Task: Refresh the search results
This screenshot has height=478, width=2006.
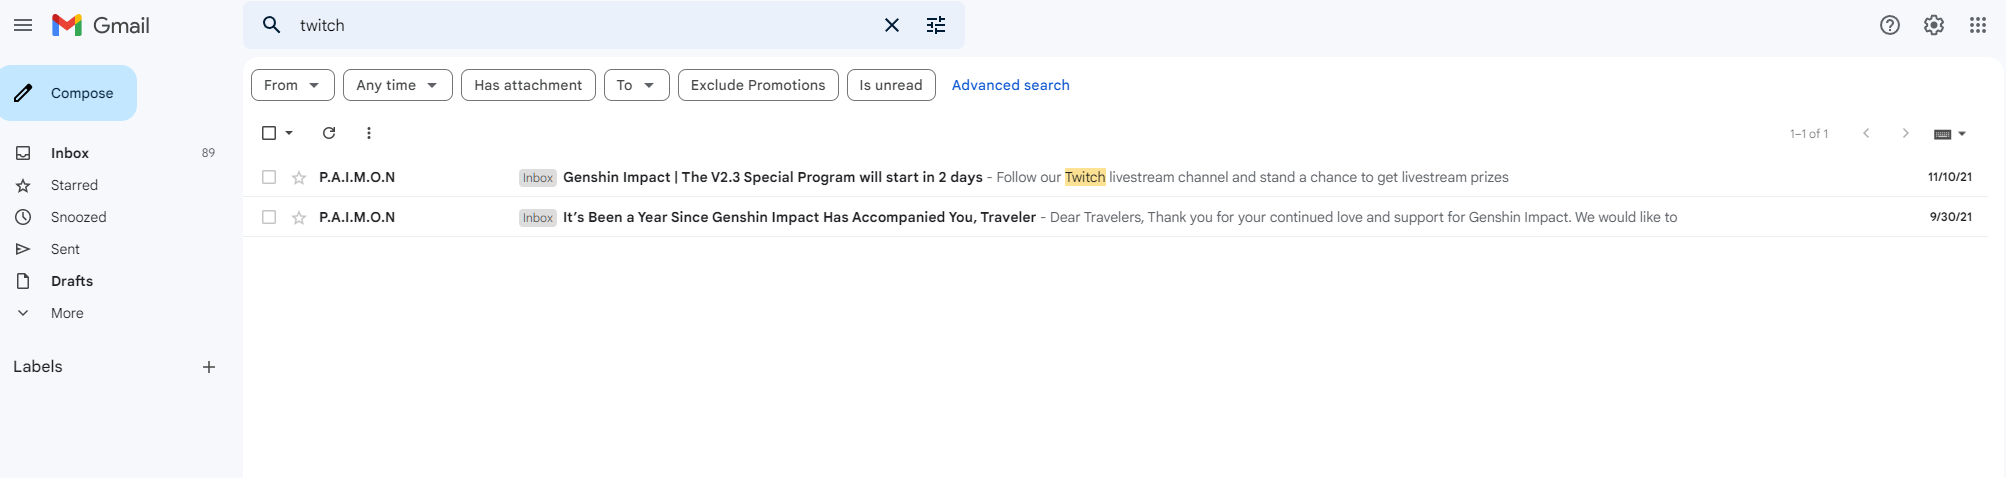Action: [329, 133]
